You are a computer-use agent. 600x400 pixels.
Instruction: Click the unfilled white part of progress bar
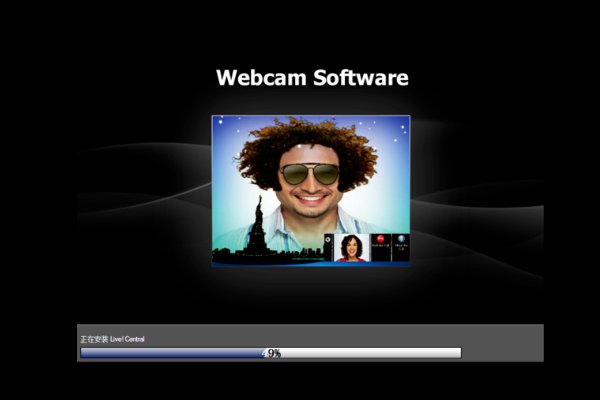tap(380, 353)
